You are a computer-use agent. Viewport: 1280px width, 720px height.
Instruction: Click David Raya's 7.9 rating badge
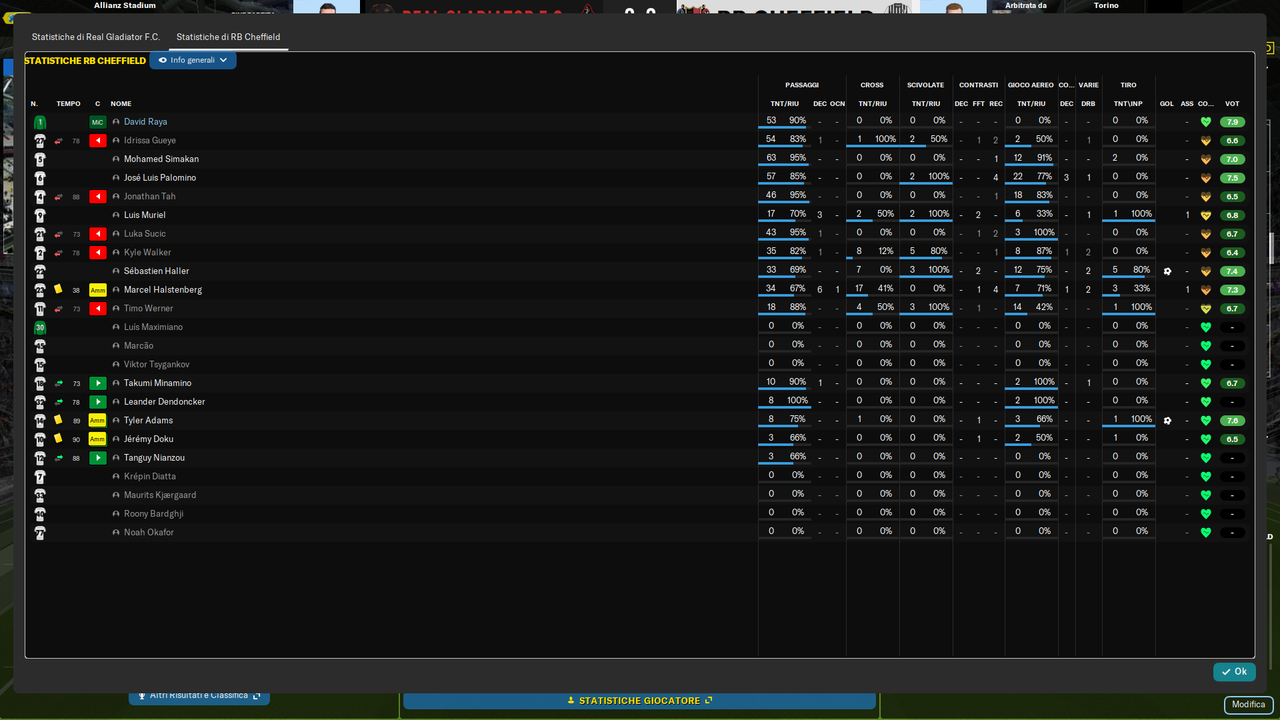[x=1232, y=122]
